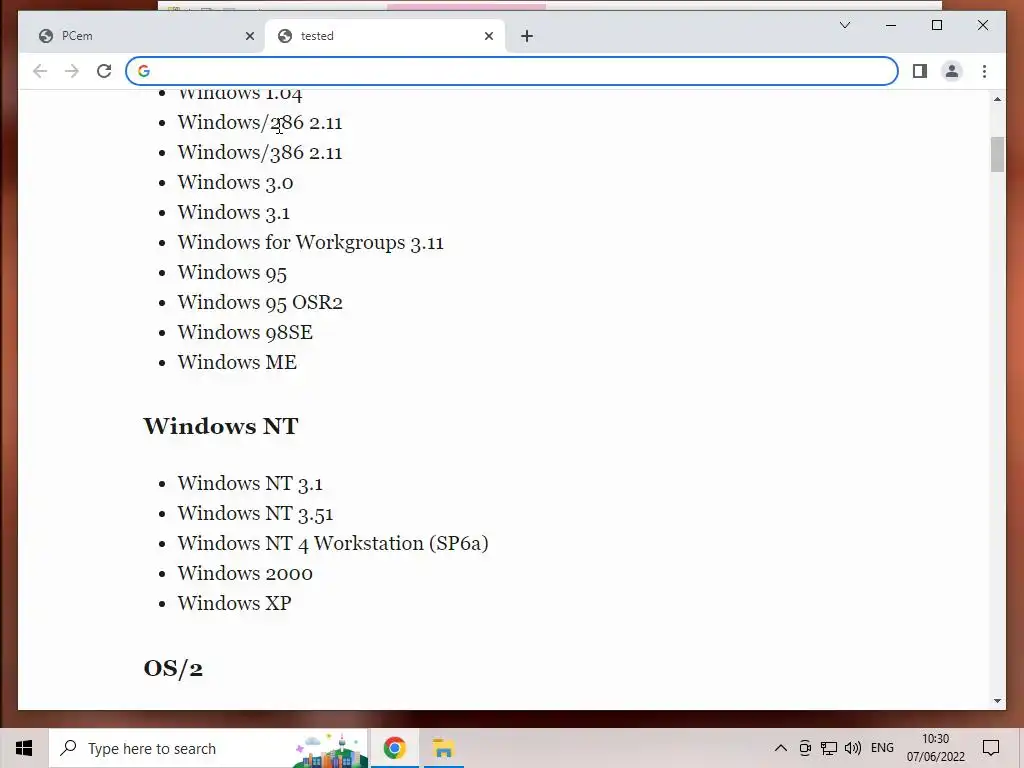Go back using the back arrow
1024x768 pixels.
(x=40, y=71)
